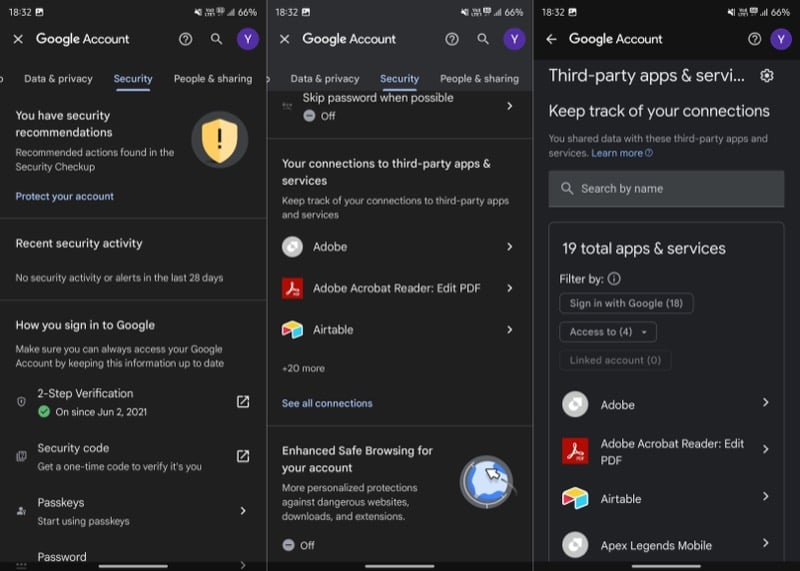Tap the yellow security warning shield icon
The height and width of the screenshot is (571, 800).
(219, 140)
